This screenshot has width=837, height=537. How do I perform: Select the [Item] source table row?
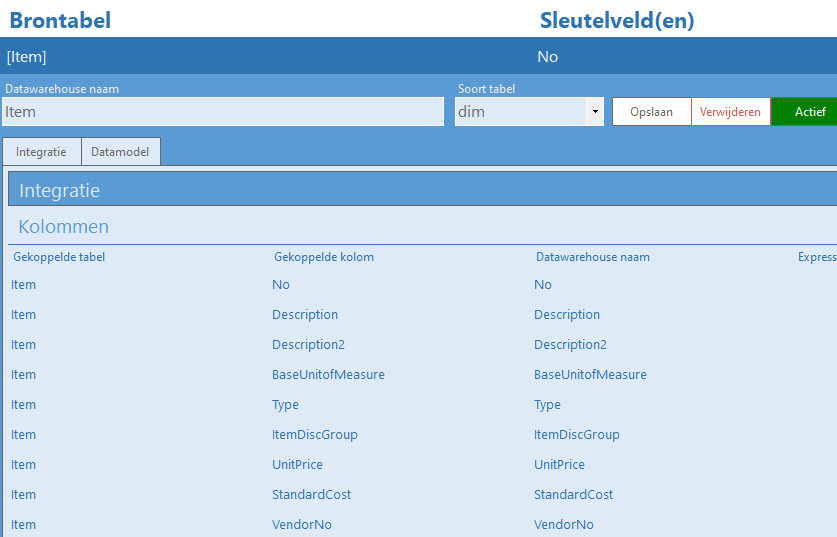pos(27,57)
